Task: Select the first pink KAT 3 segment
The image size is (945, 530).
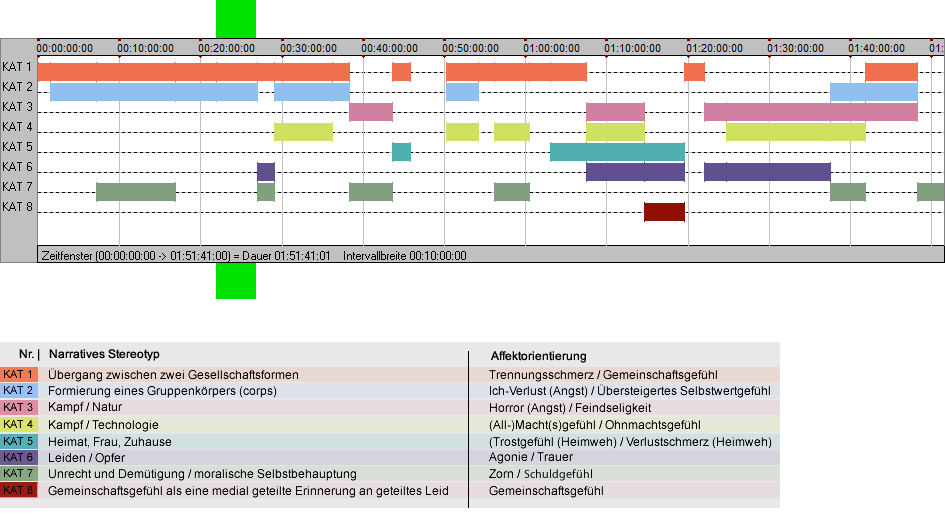Action: 371,112
